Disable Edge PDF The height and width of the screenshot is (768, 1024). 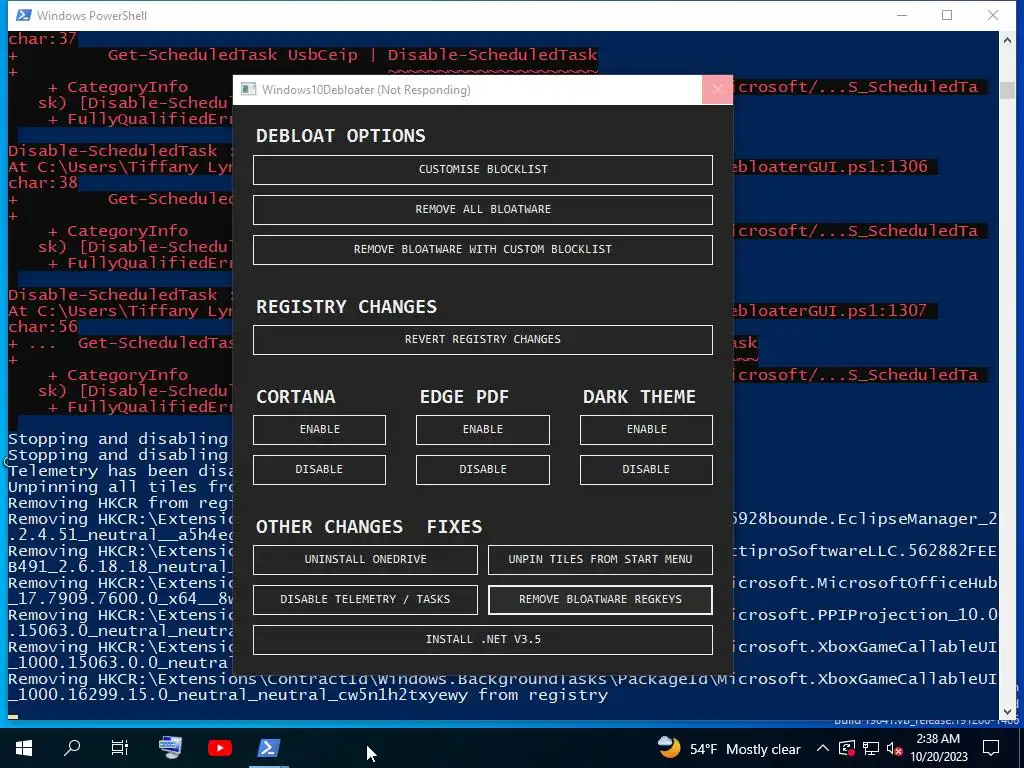click(483, 470)
